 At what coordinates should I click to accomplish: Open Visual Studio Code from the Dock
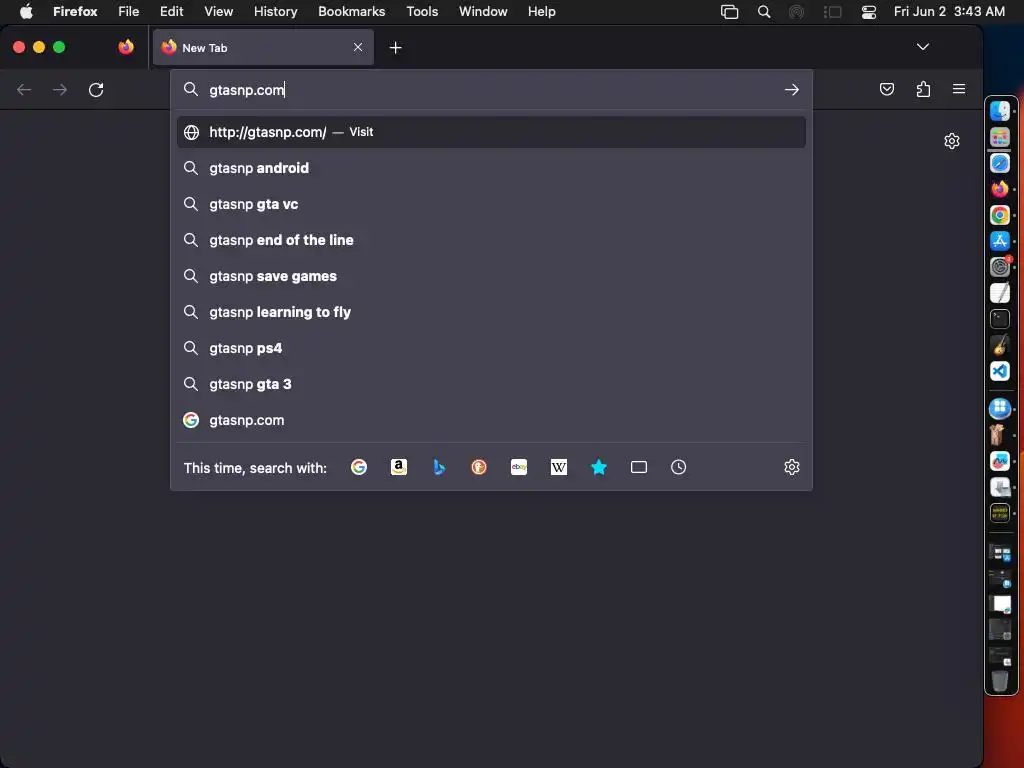click(1000, 371)
